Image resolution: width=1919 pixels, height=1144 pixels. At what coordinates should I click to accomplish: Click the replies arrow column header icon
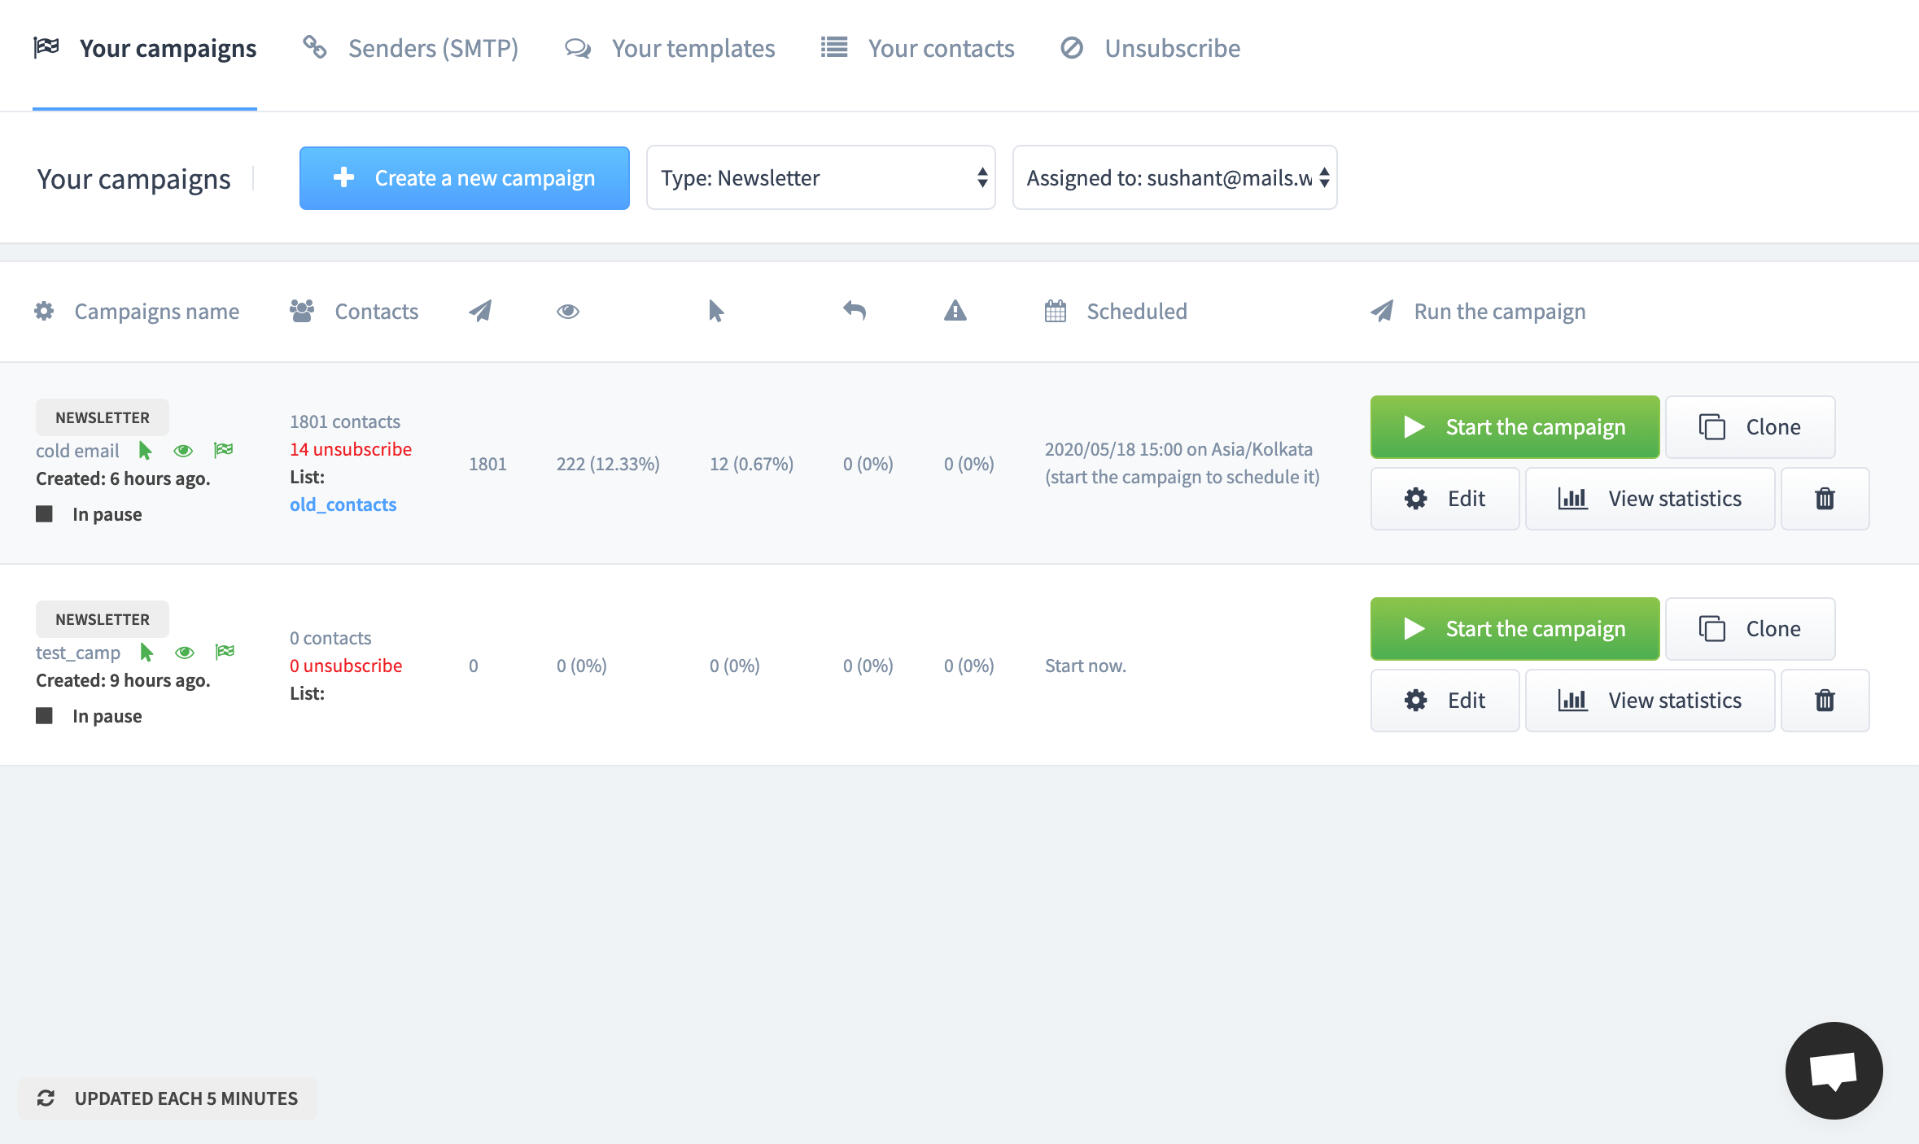click(854, 311)
